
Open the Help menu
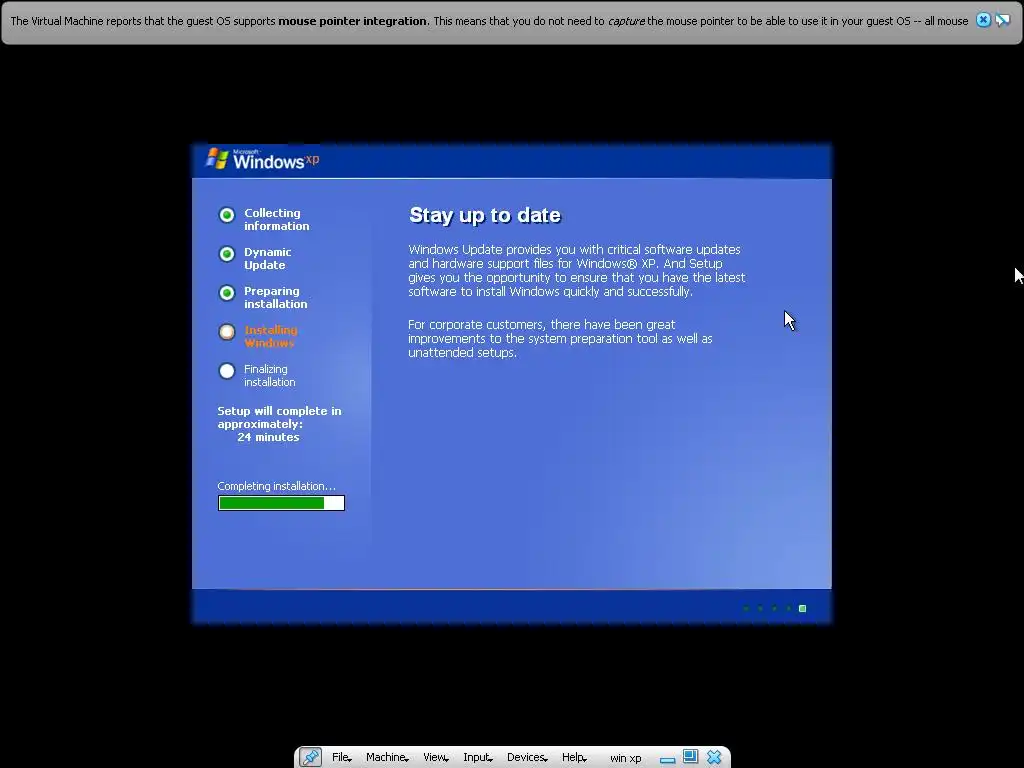(574, 757)
